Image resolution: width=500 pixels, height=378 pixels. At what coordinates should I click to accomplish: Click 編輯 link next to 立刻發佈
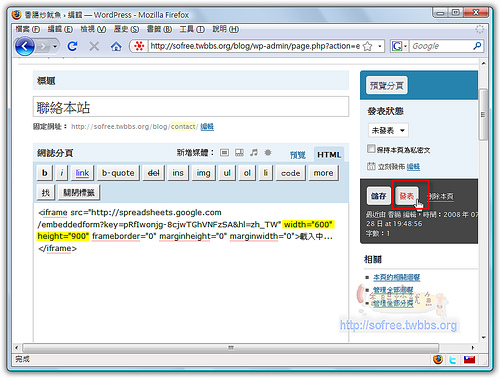coord(413,167)
